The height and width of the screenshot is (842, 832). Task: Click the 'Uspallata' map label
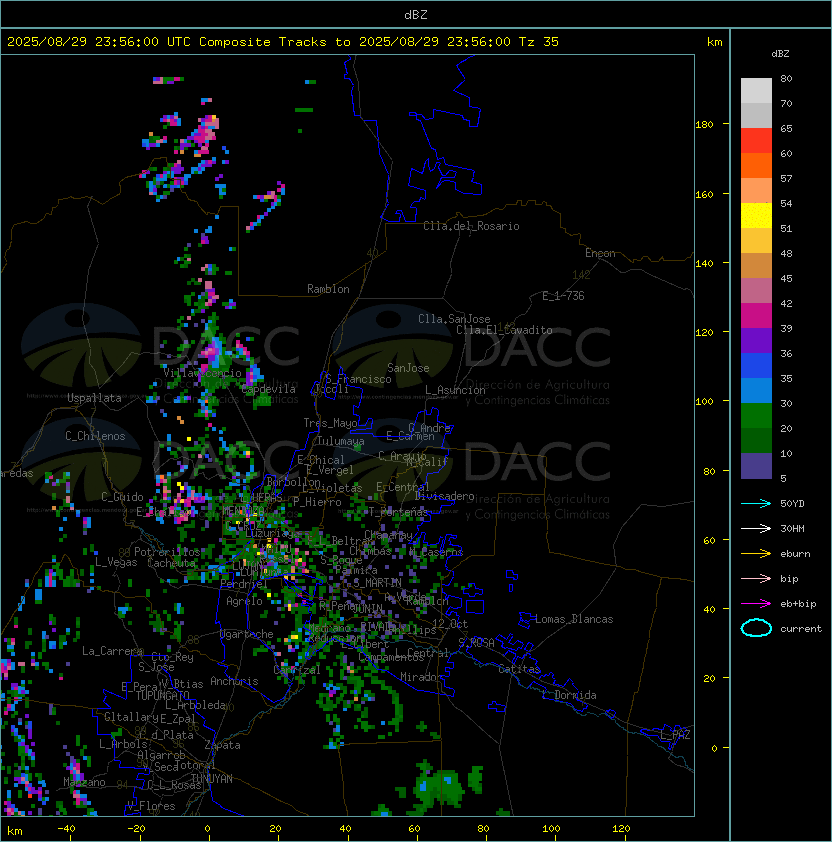pos(94,398)
